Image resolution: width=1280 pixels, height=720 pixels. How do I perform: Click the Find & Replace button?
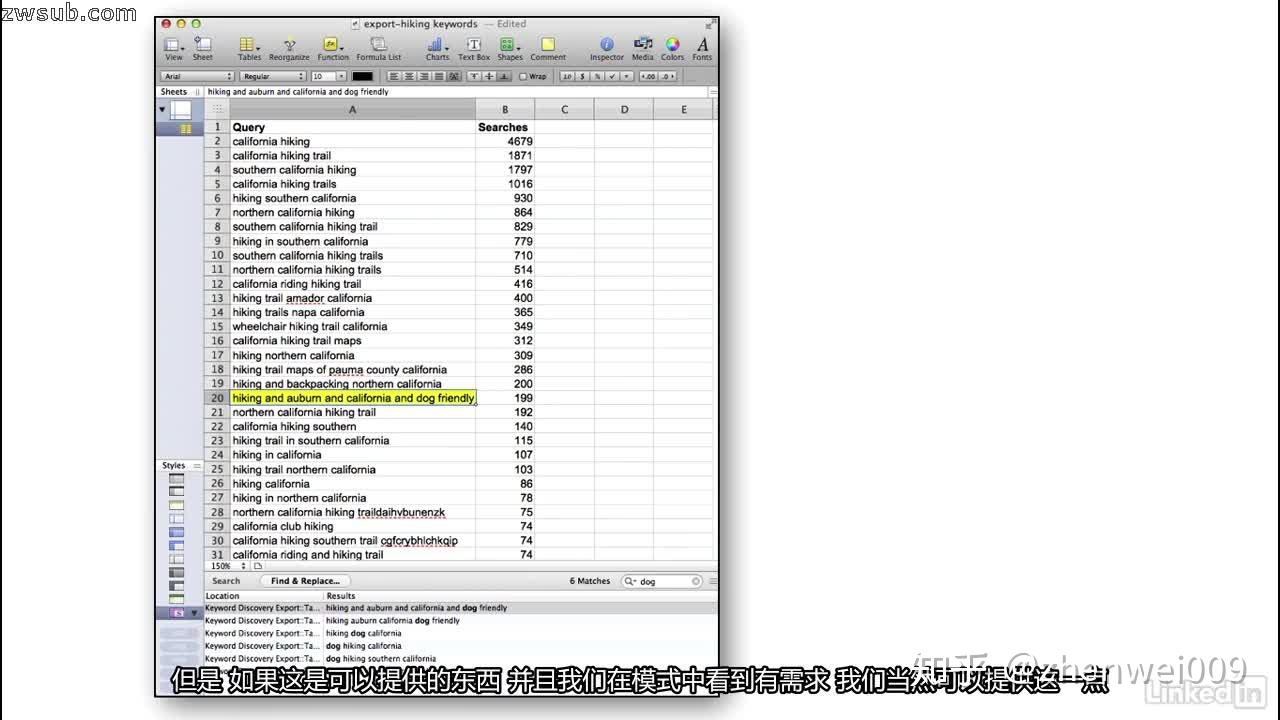pyautogui.click(x=305, y=581)
